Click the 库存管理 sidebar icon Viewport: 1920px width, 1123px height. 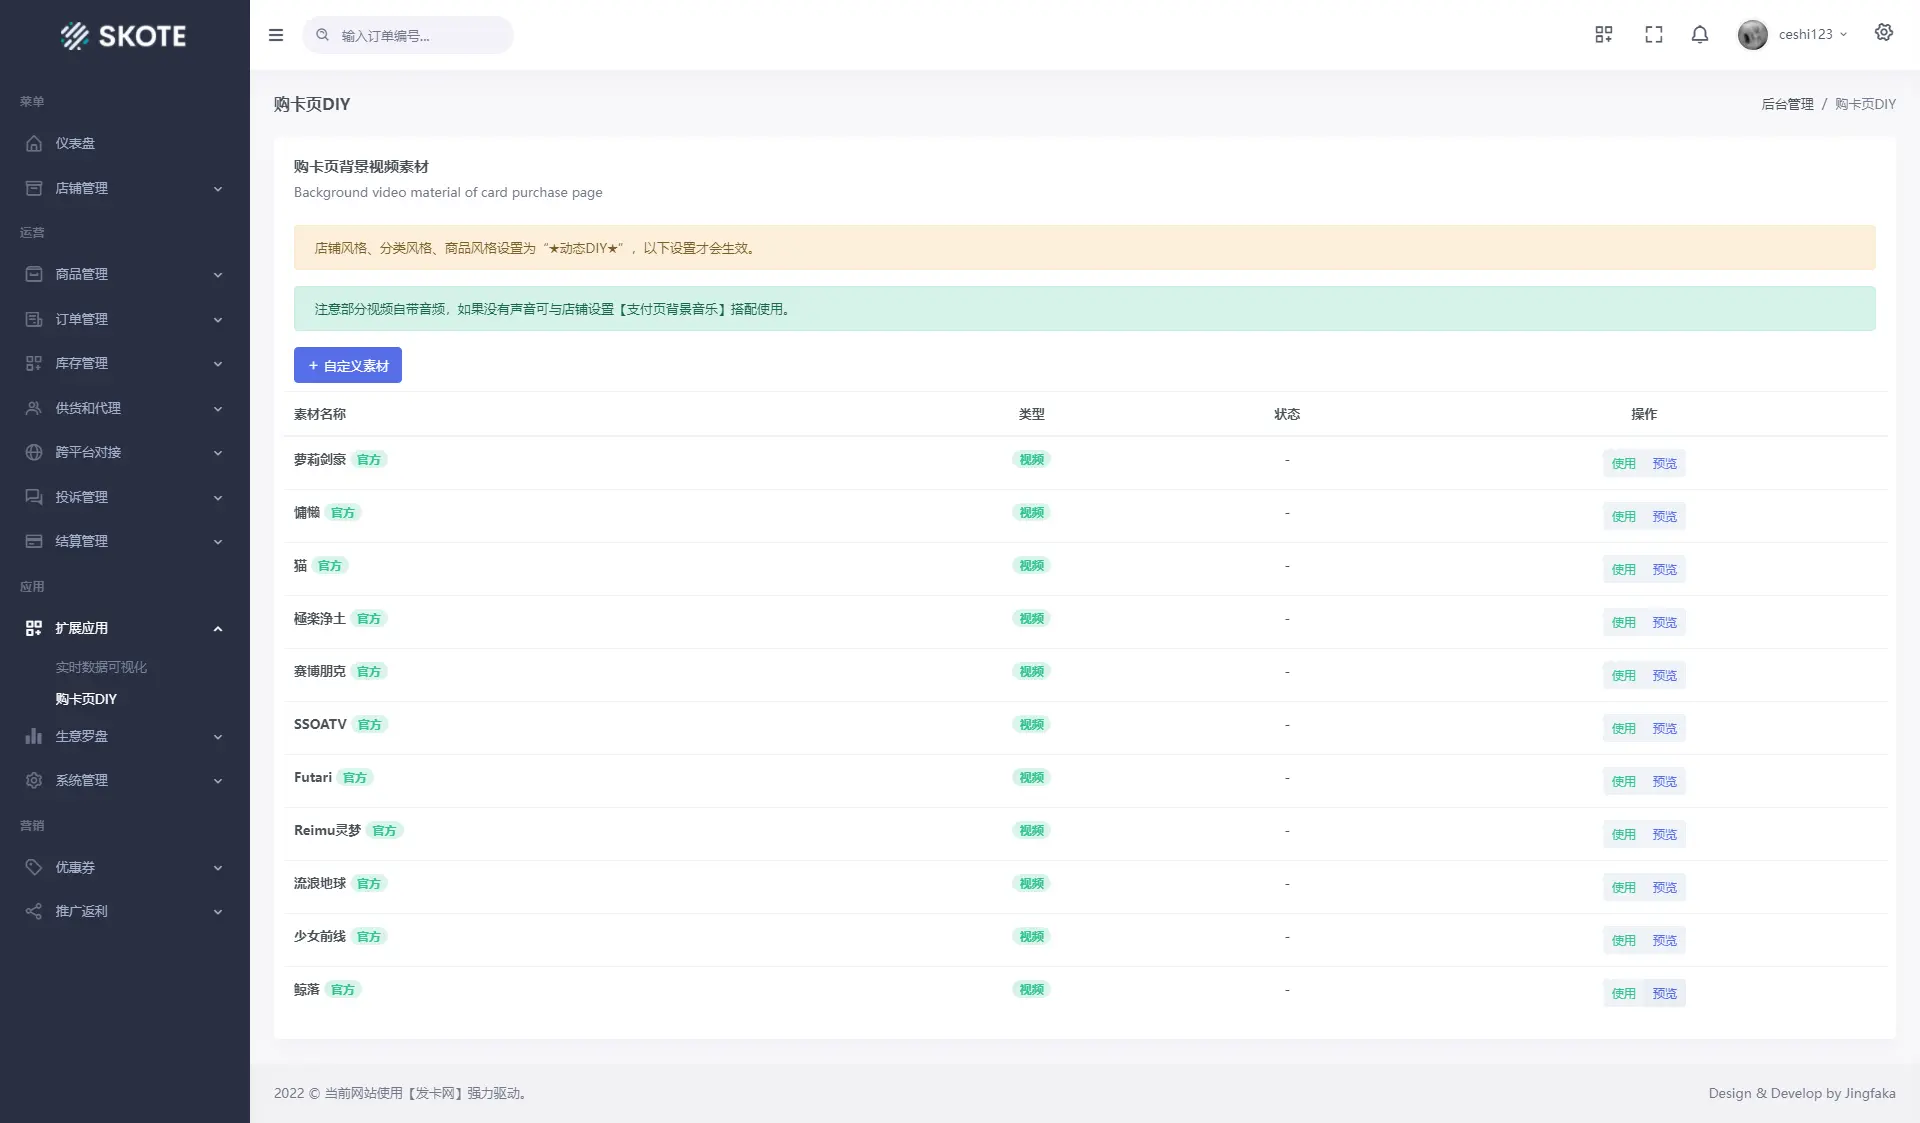pyautogui.click(x=34, y=363)
